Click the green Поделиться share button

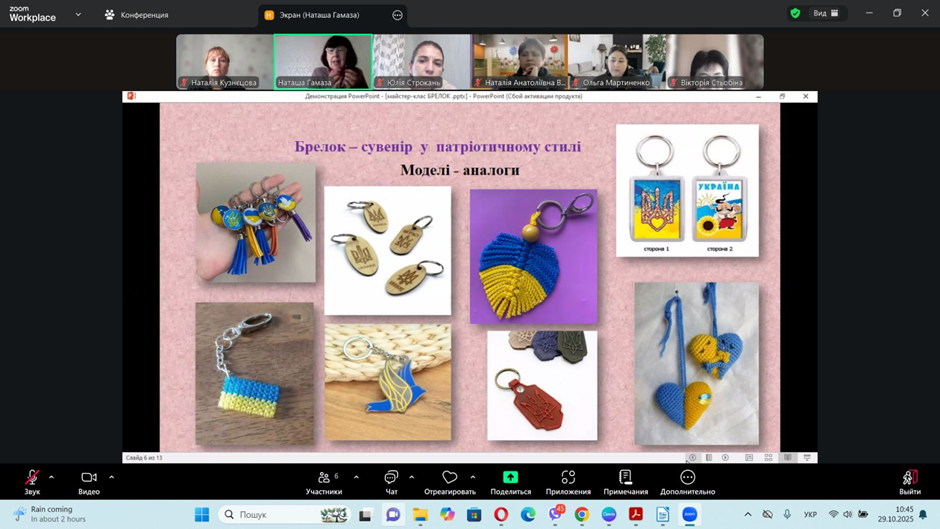click(x=510, y=481)
